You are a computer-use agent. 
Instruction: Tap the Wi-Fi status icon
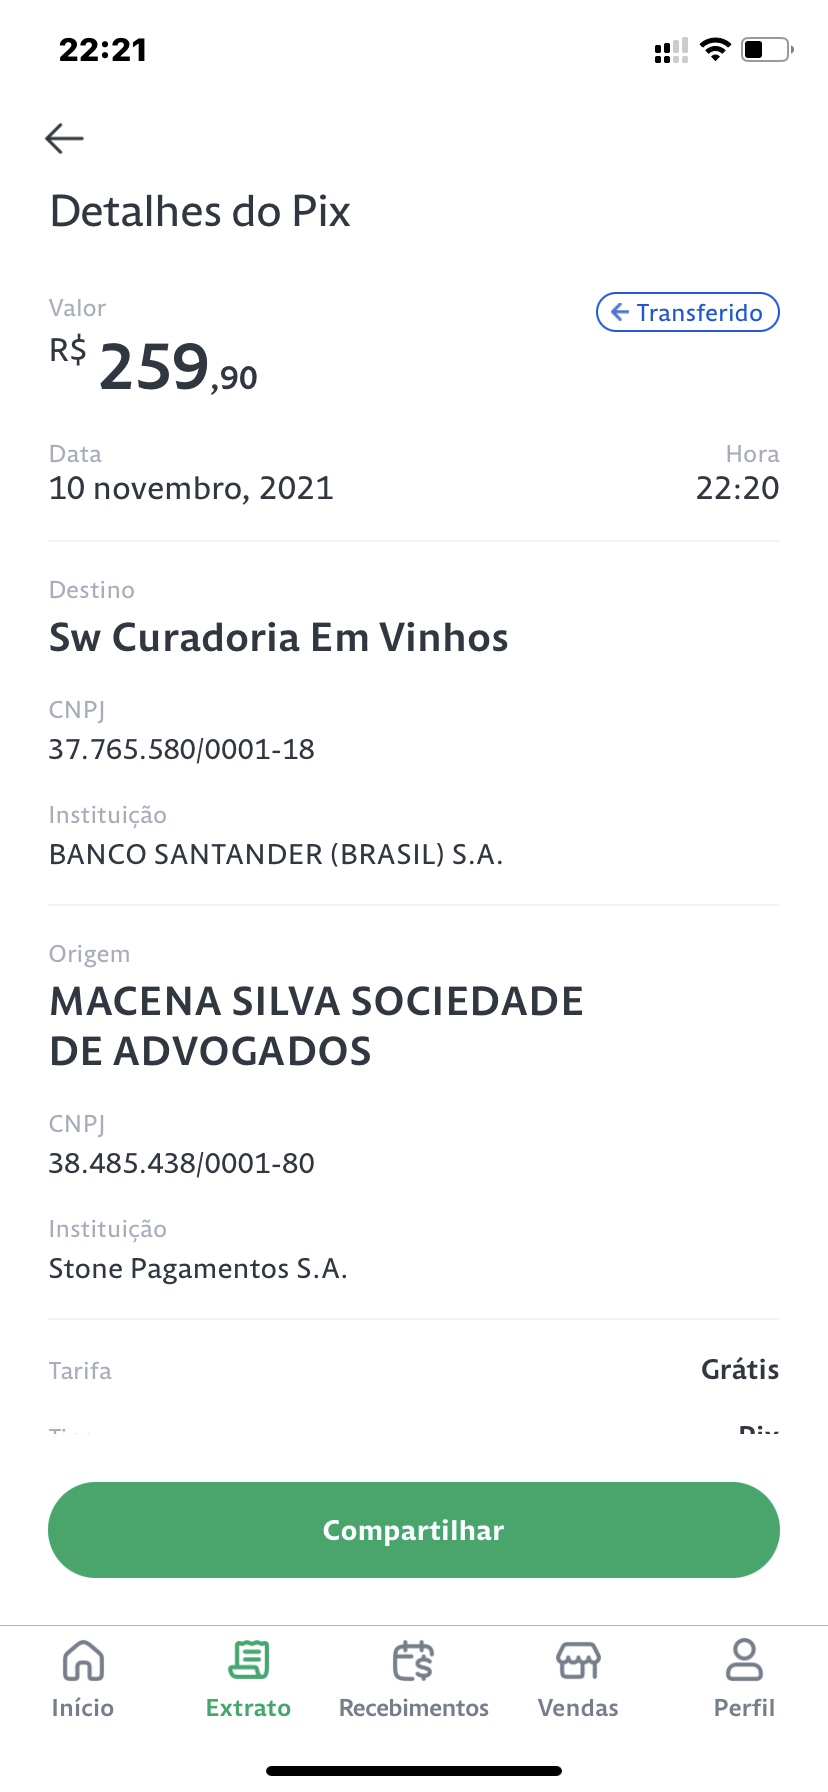pyautogui.click(x=715, y=50)
